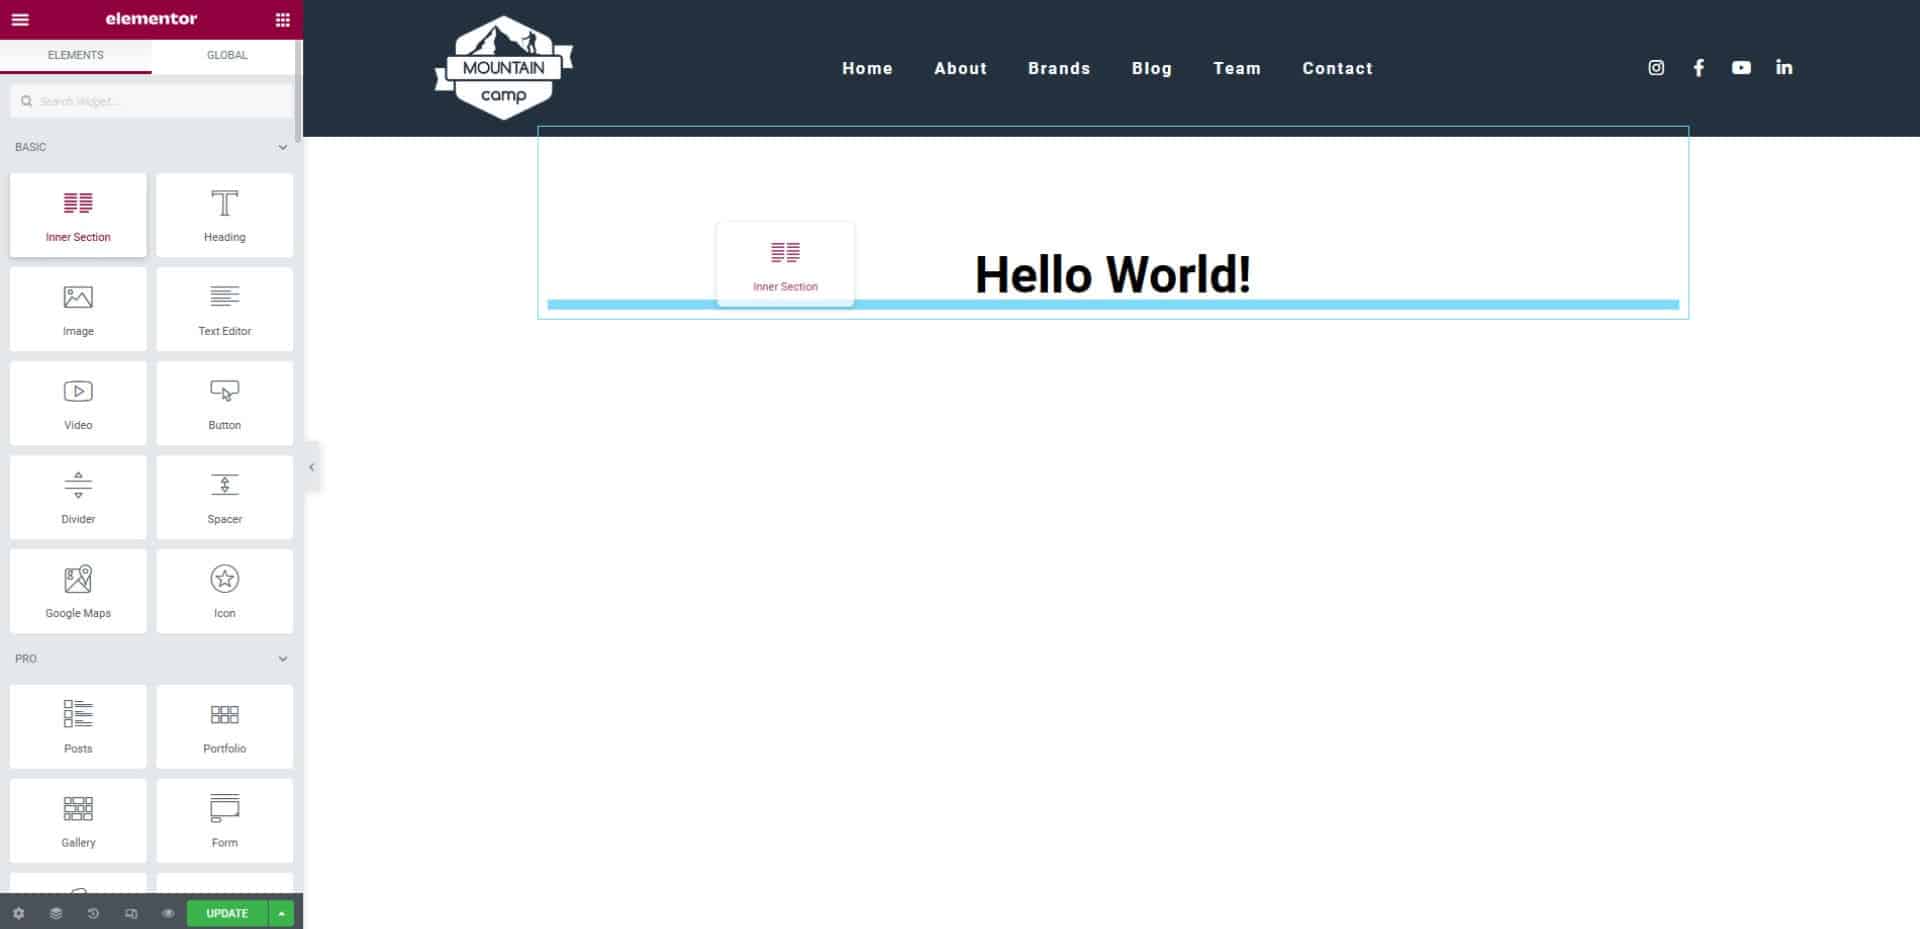Hide the Elementor side panel
Viewport: 1920px width, 929px height.
pyautogui.click(x=312, y=467)
